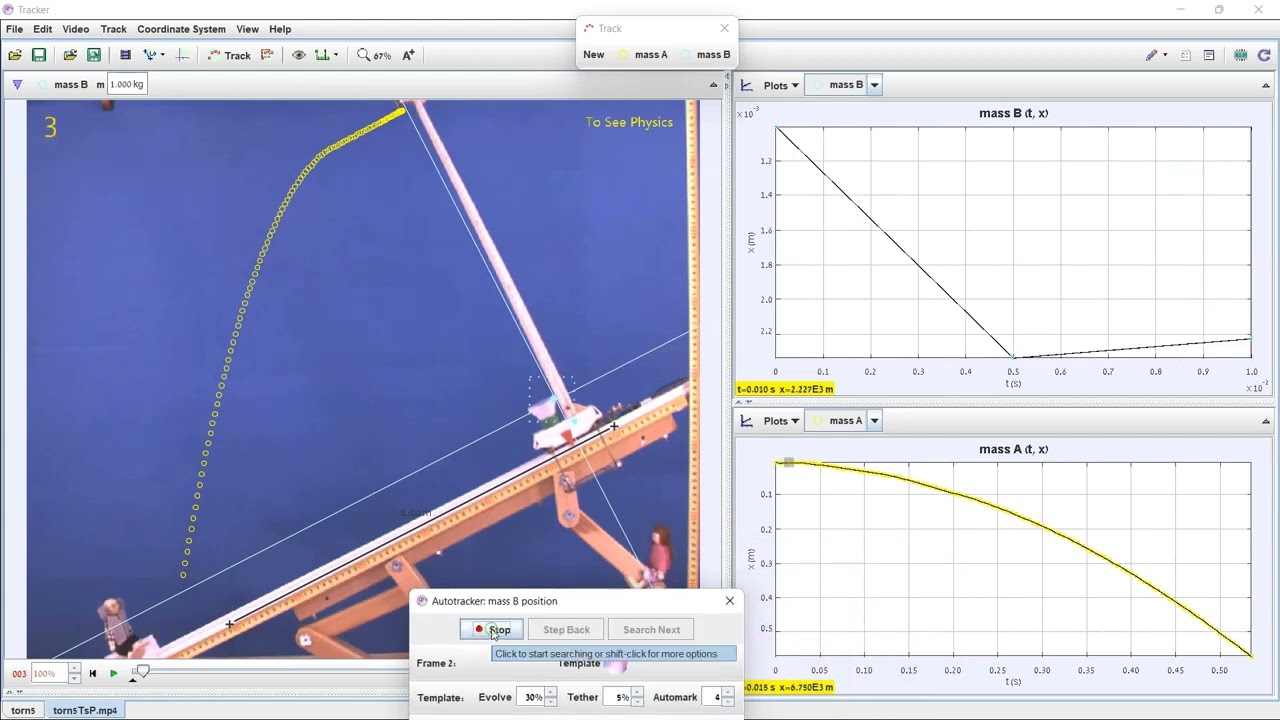The image size is (1280, 720).
Task: Open trail length dropdown arrow
Action: click(x=335, y=55)
